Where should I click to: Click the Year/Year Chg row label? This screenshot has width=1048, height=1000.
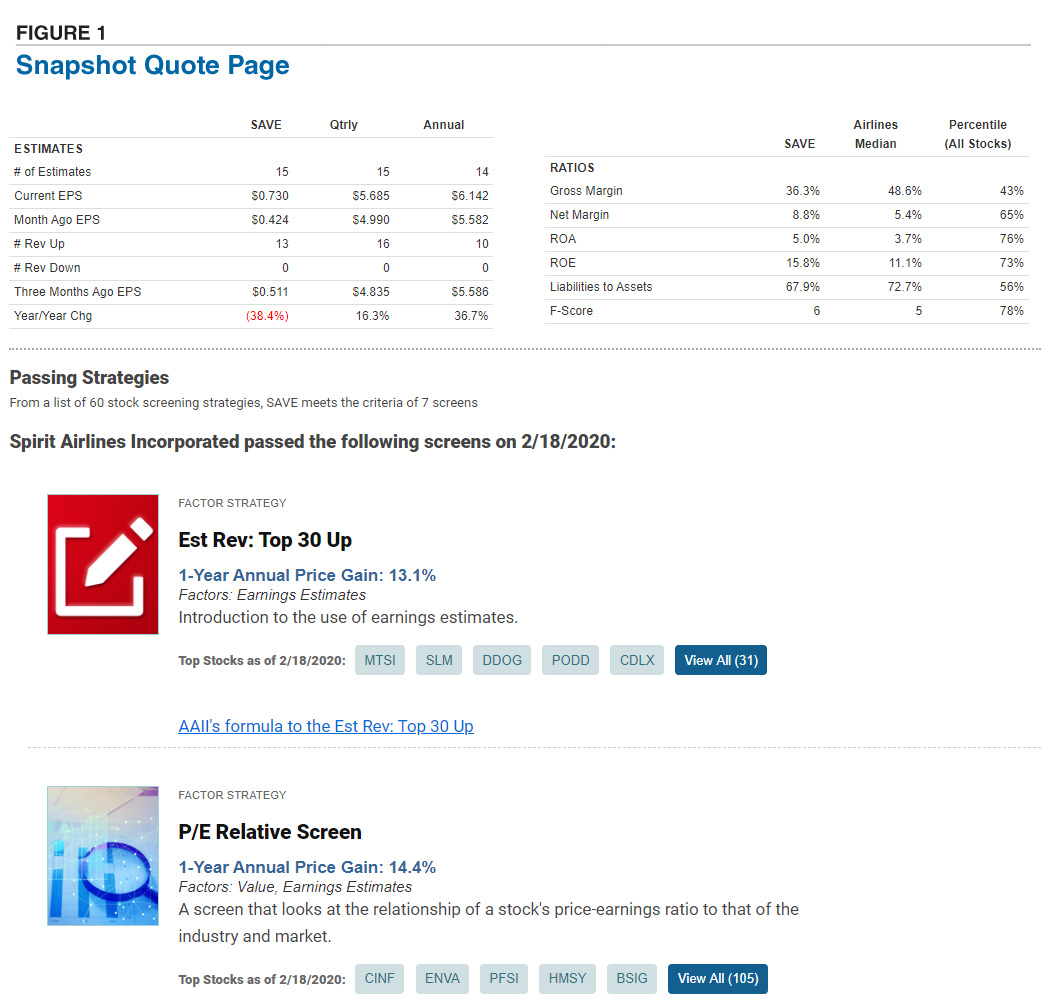(x=53, y=316)
